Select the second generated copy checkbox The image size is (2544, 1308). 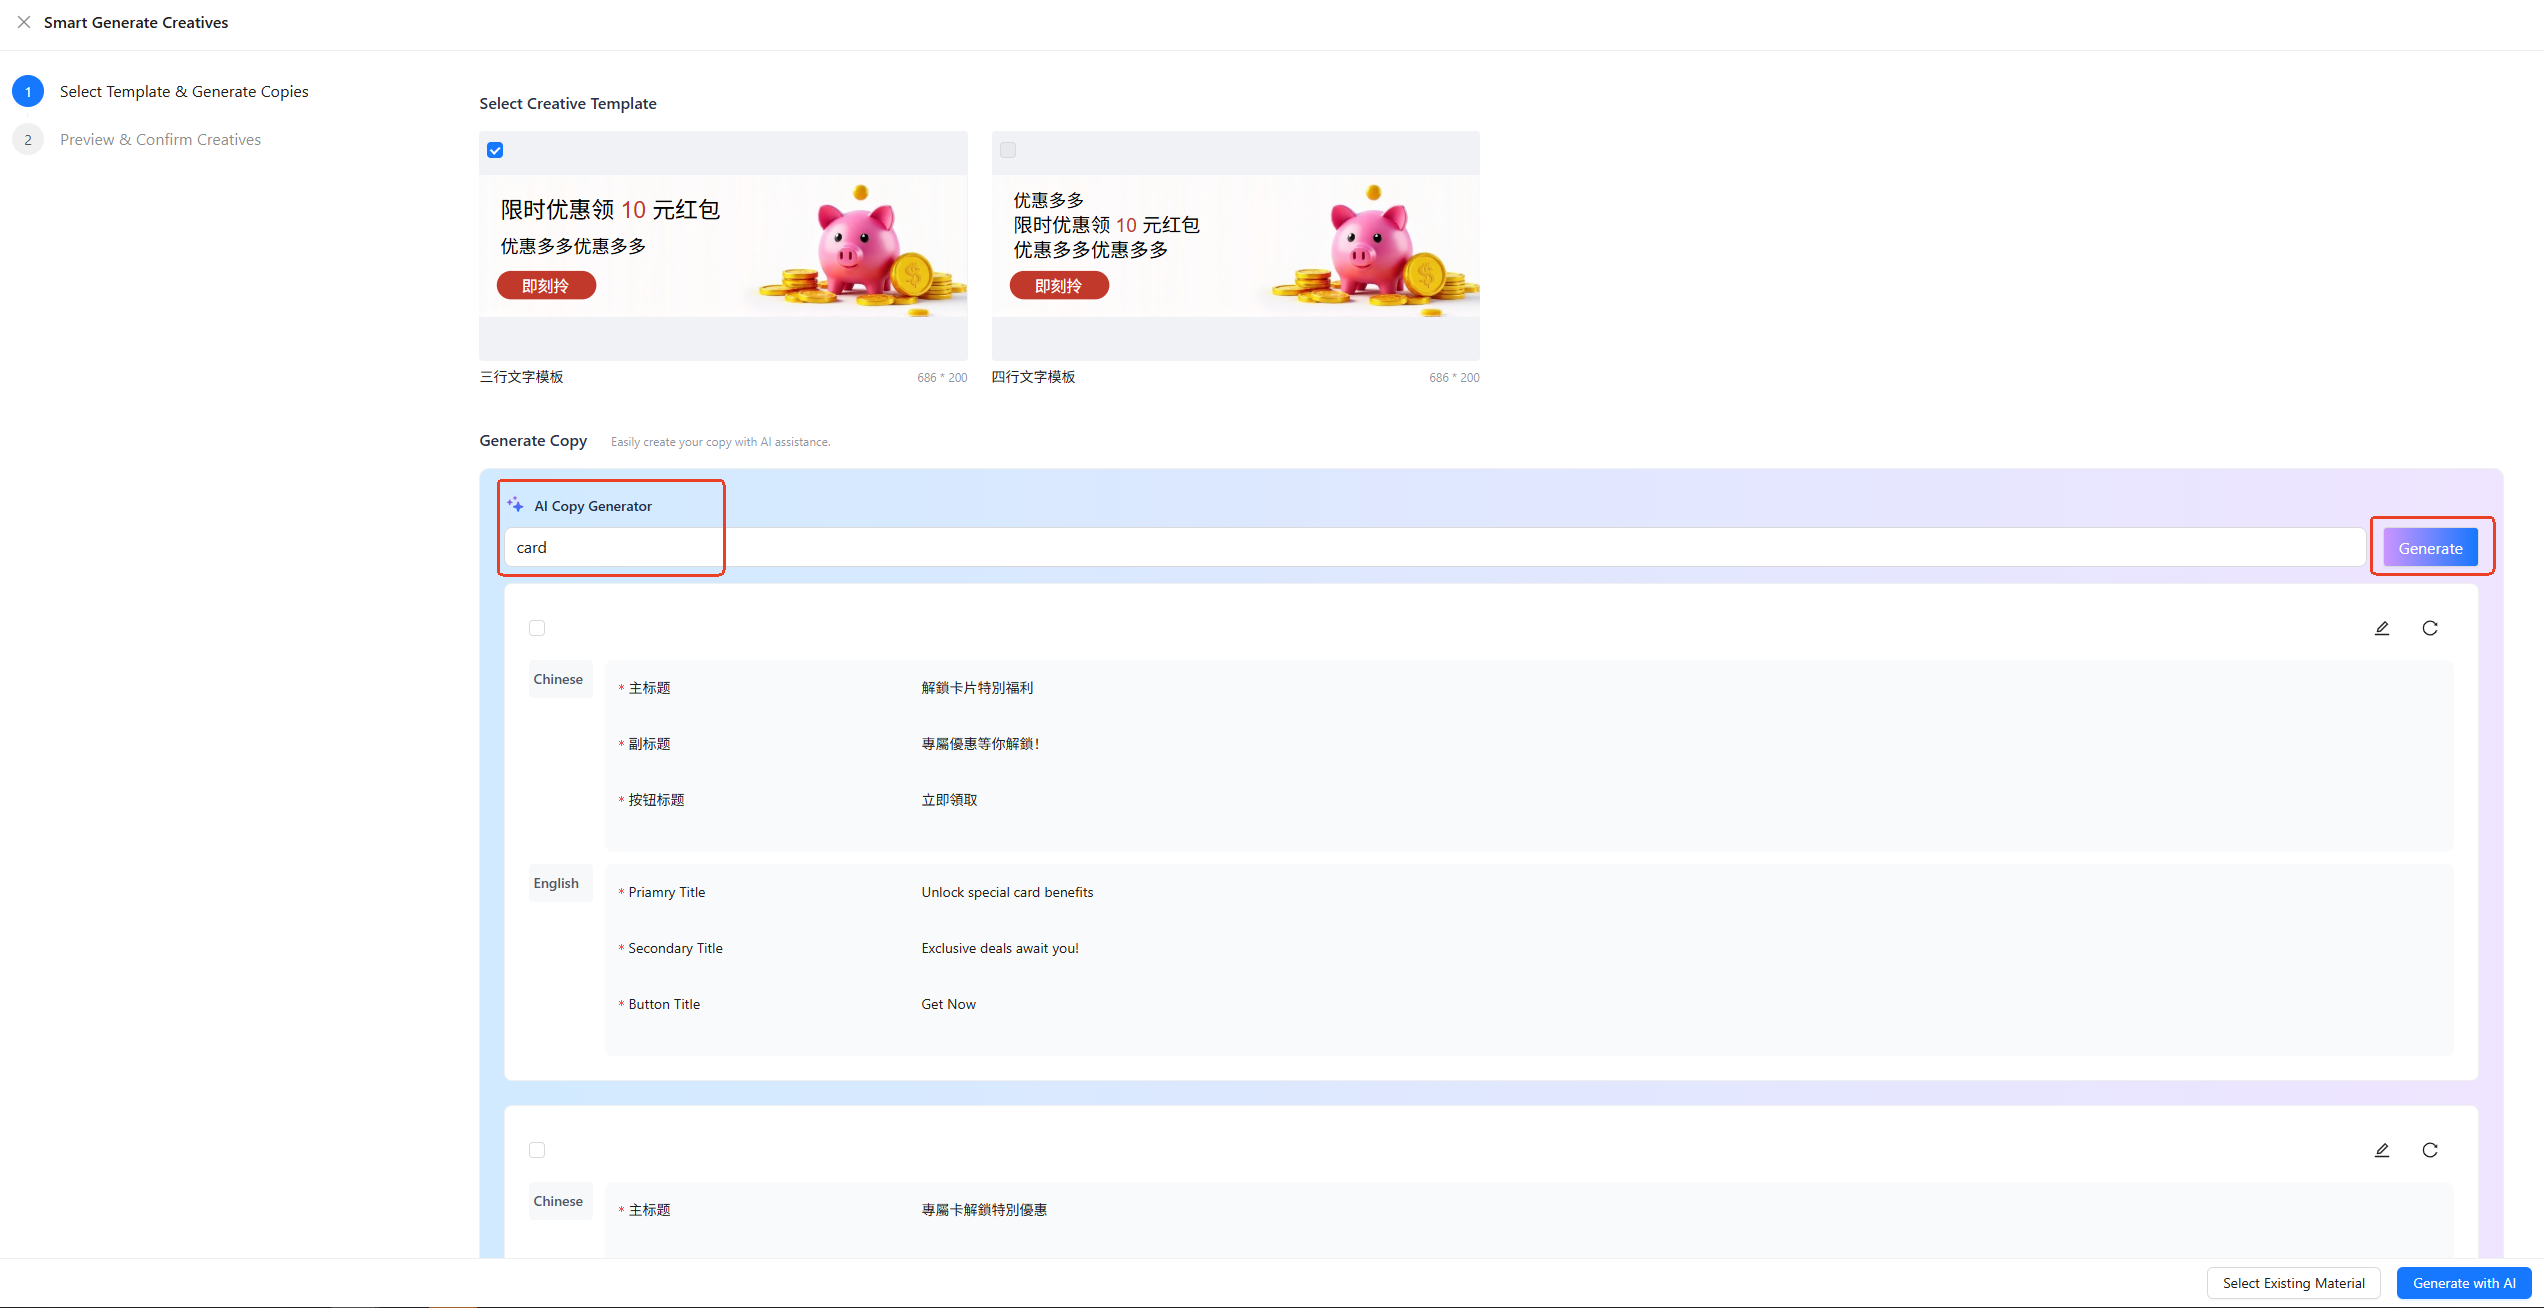[537, 1150]
